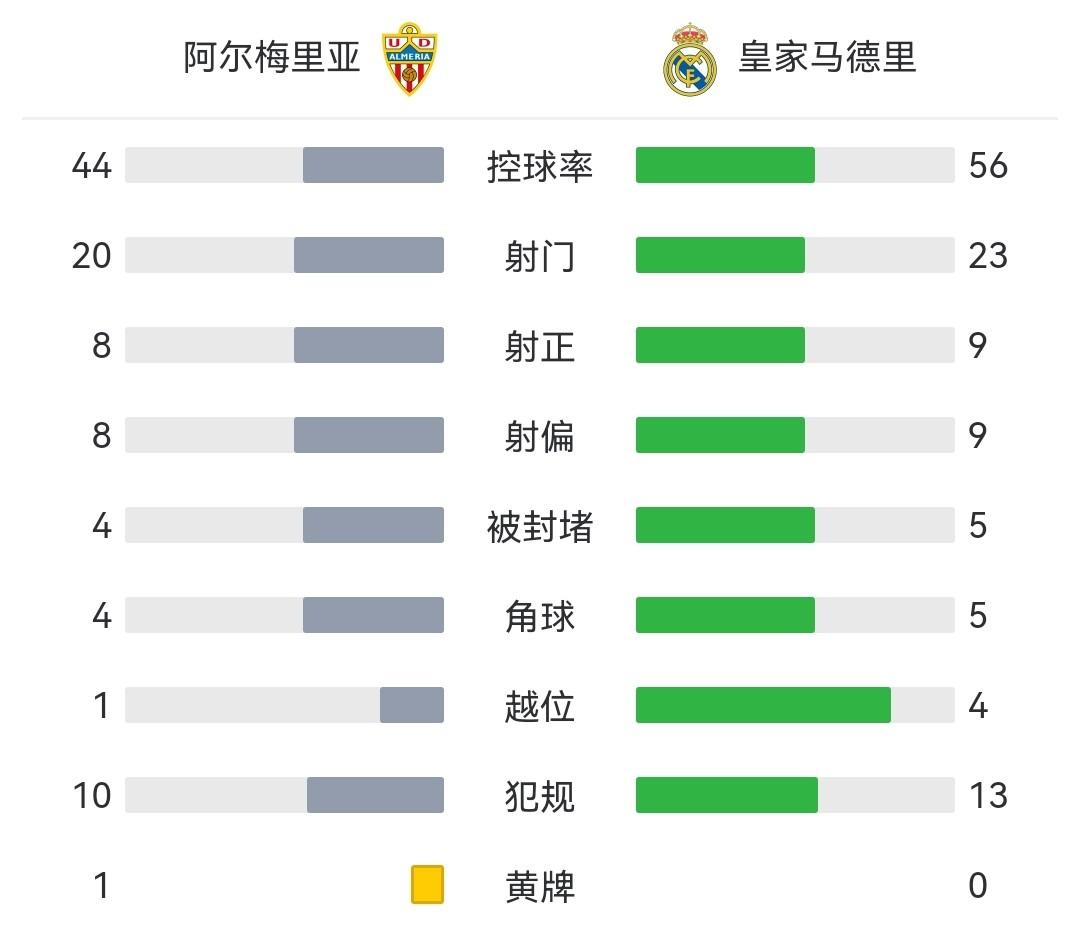Click Almería's possession value 44
Image resolution: width=1080 pixels, height=927 pixels.
click(x=92, y=166)
